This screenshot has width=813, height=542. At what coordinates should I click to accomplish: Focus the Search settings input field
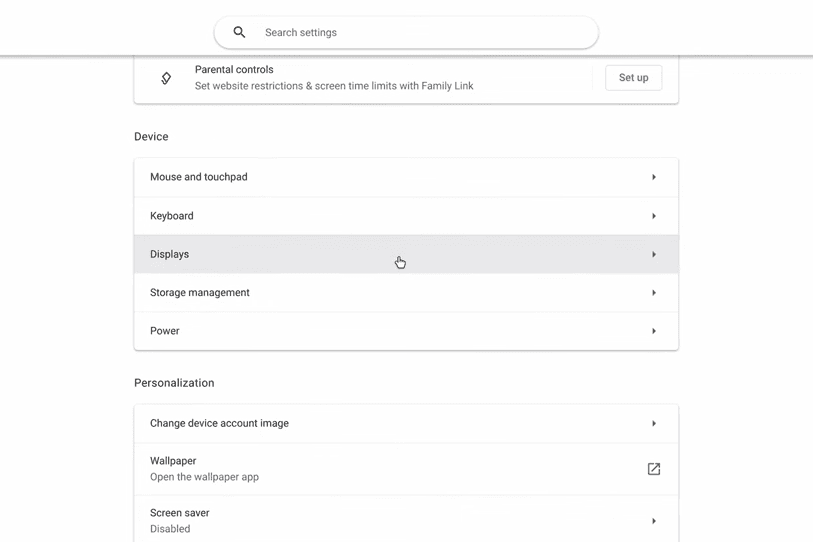click(x=420, y=32)
